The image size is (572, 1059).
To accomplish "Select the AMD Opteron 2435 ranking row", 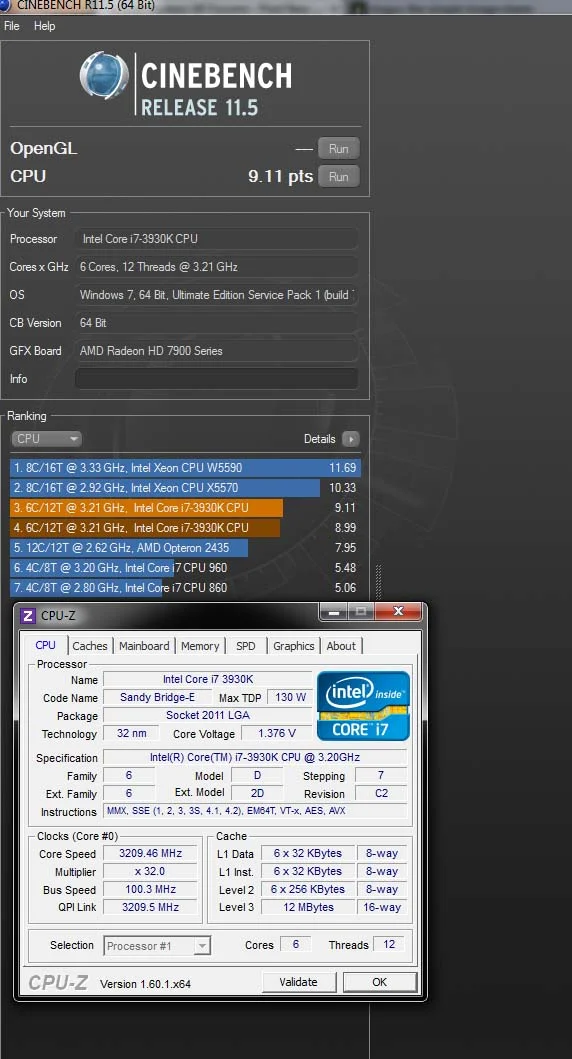I will [x=185, y=548].
